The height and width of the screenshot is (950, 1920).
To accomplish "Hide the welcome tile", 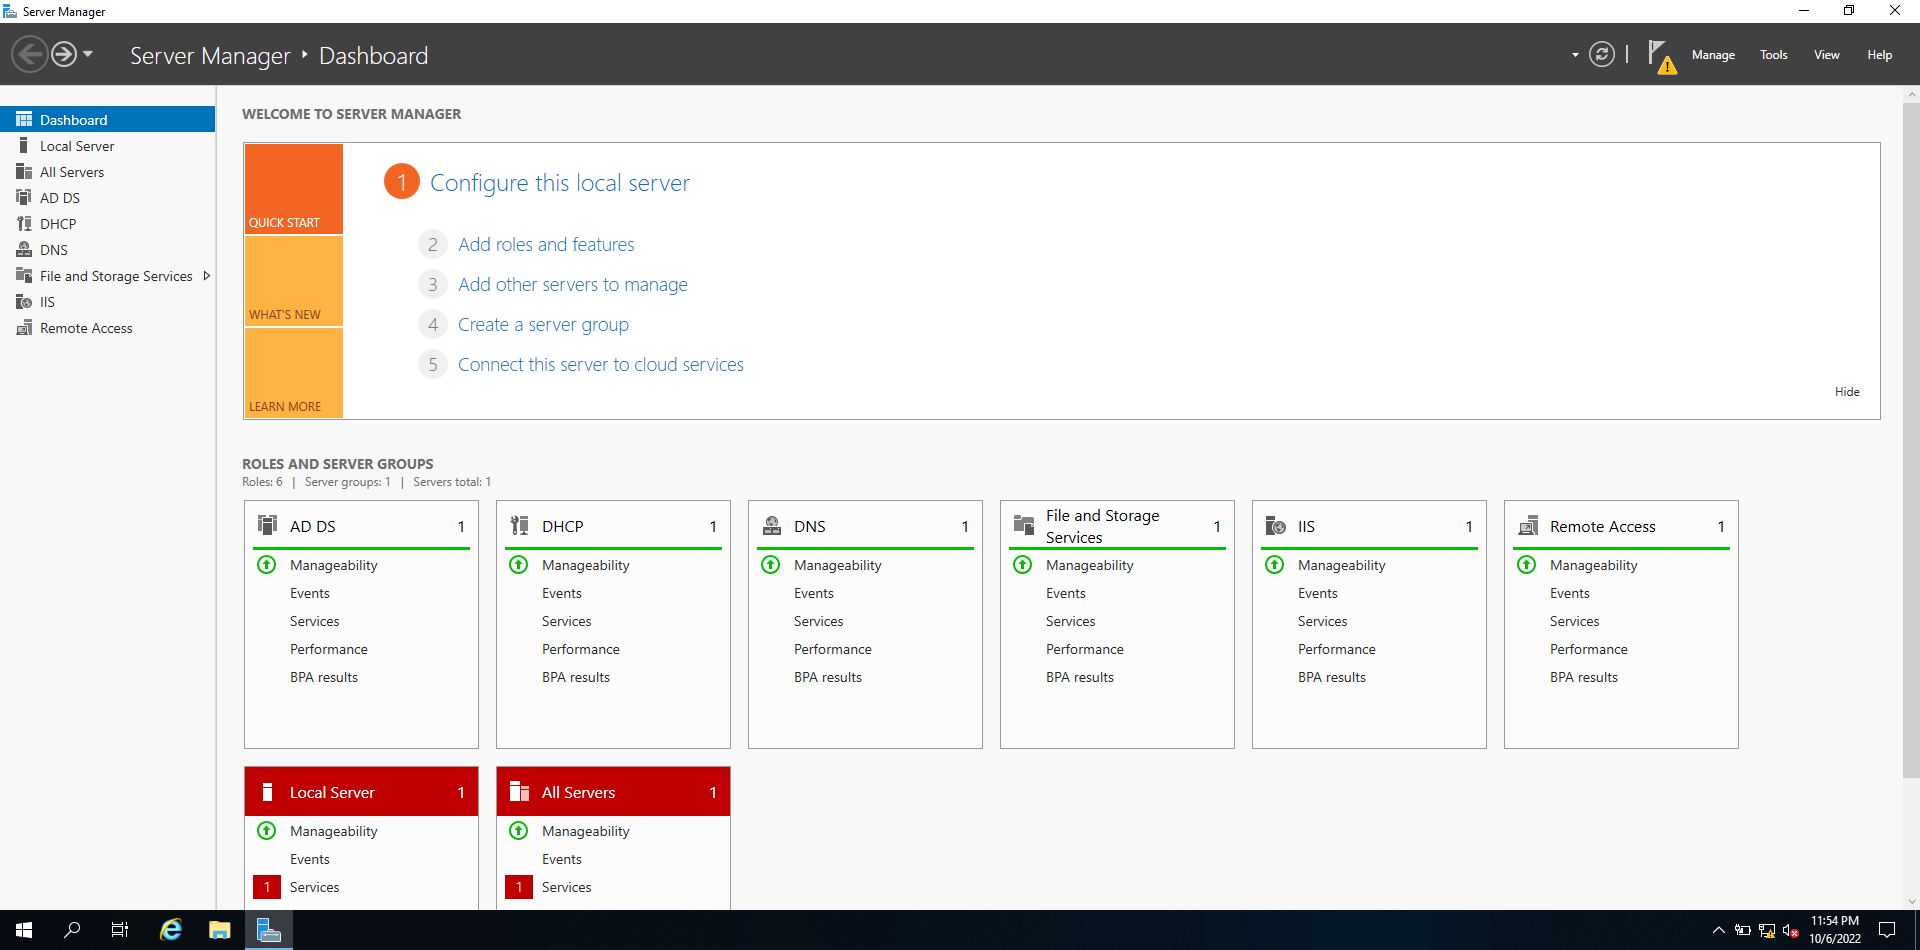I will (x=1847, y=392).
